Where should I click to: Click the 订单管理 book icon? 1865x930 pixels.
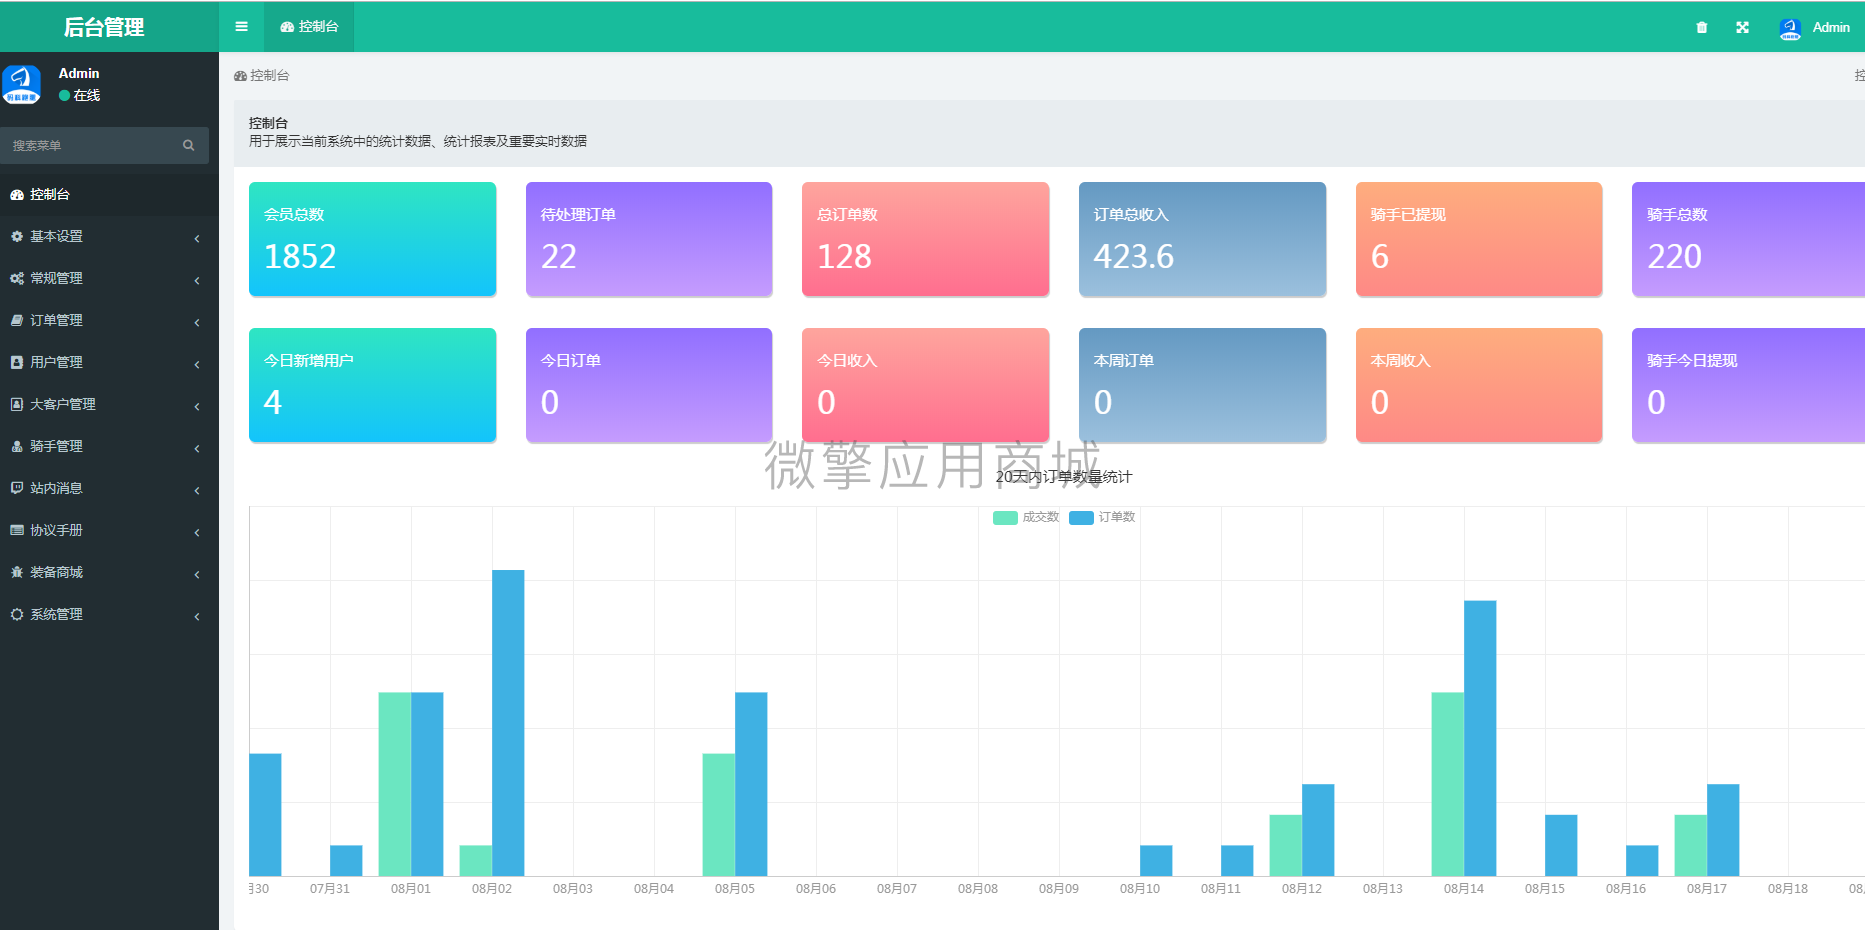pyautogui.click(x=17, y=320)
